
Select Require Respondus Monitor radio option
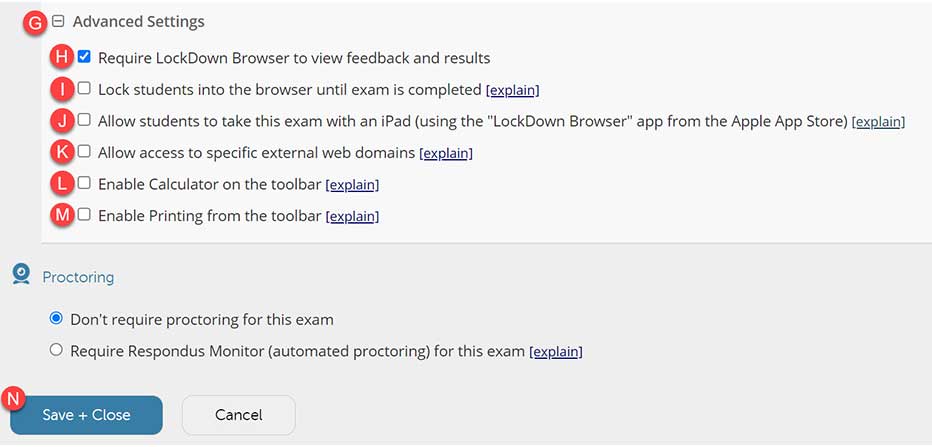[x=56, y=350]
